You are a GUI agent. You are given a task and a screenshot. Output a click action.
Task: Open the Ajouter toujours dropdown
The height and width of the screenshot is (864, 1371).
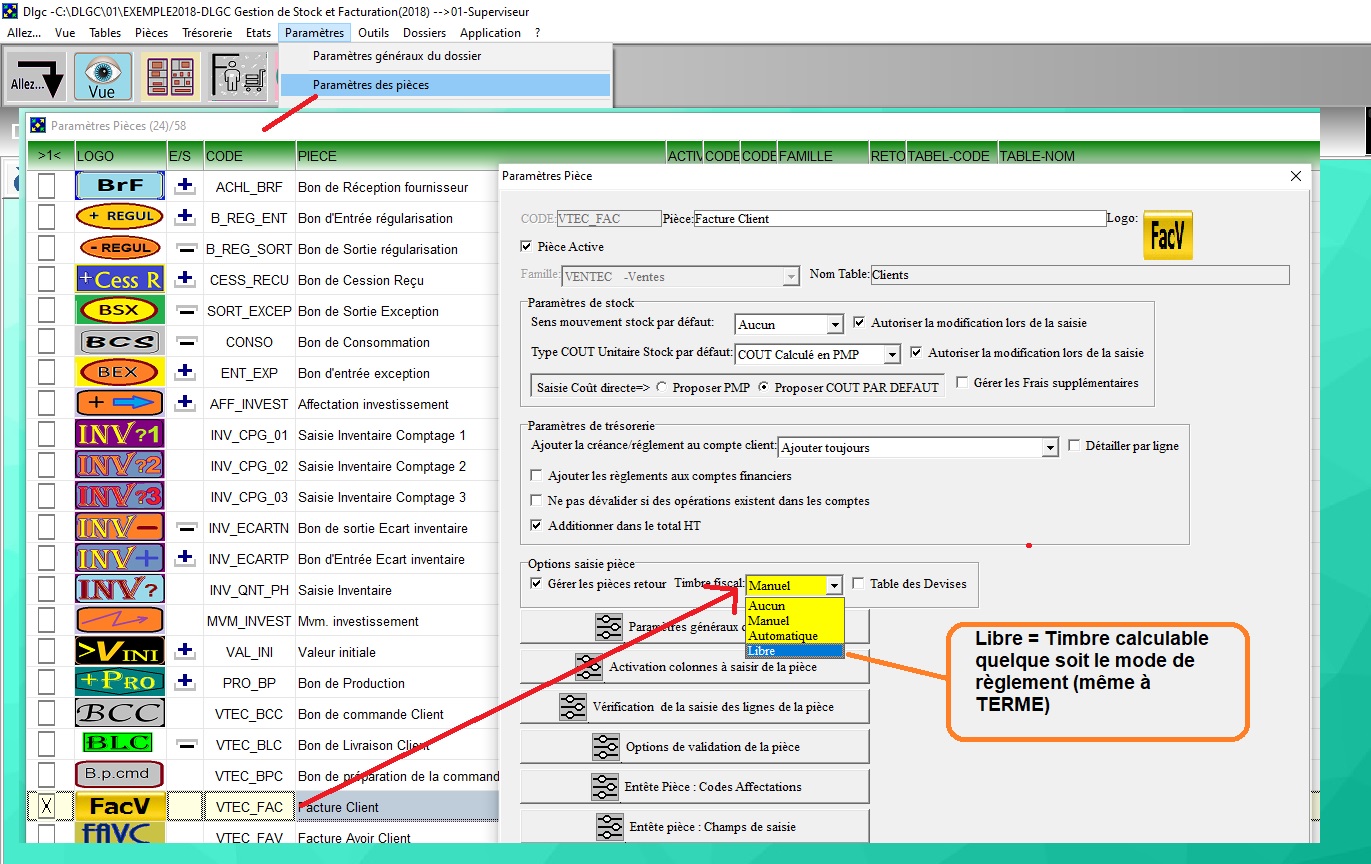point(1049,448)
